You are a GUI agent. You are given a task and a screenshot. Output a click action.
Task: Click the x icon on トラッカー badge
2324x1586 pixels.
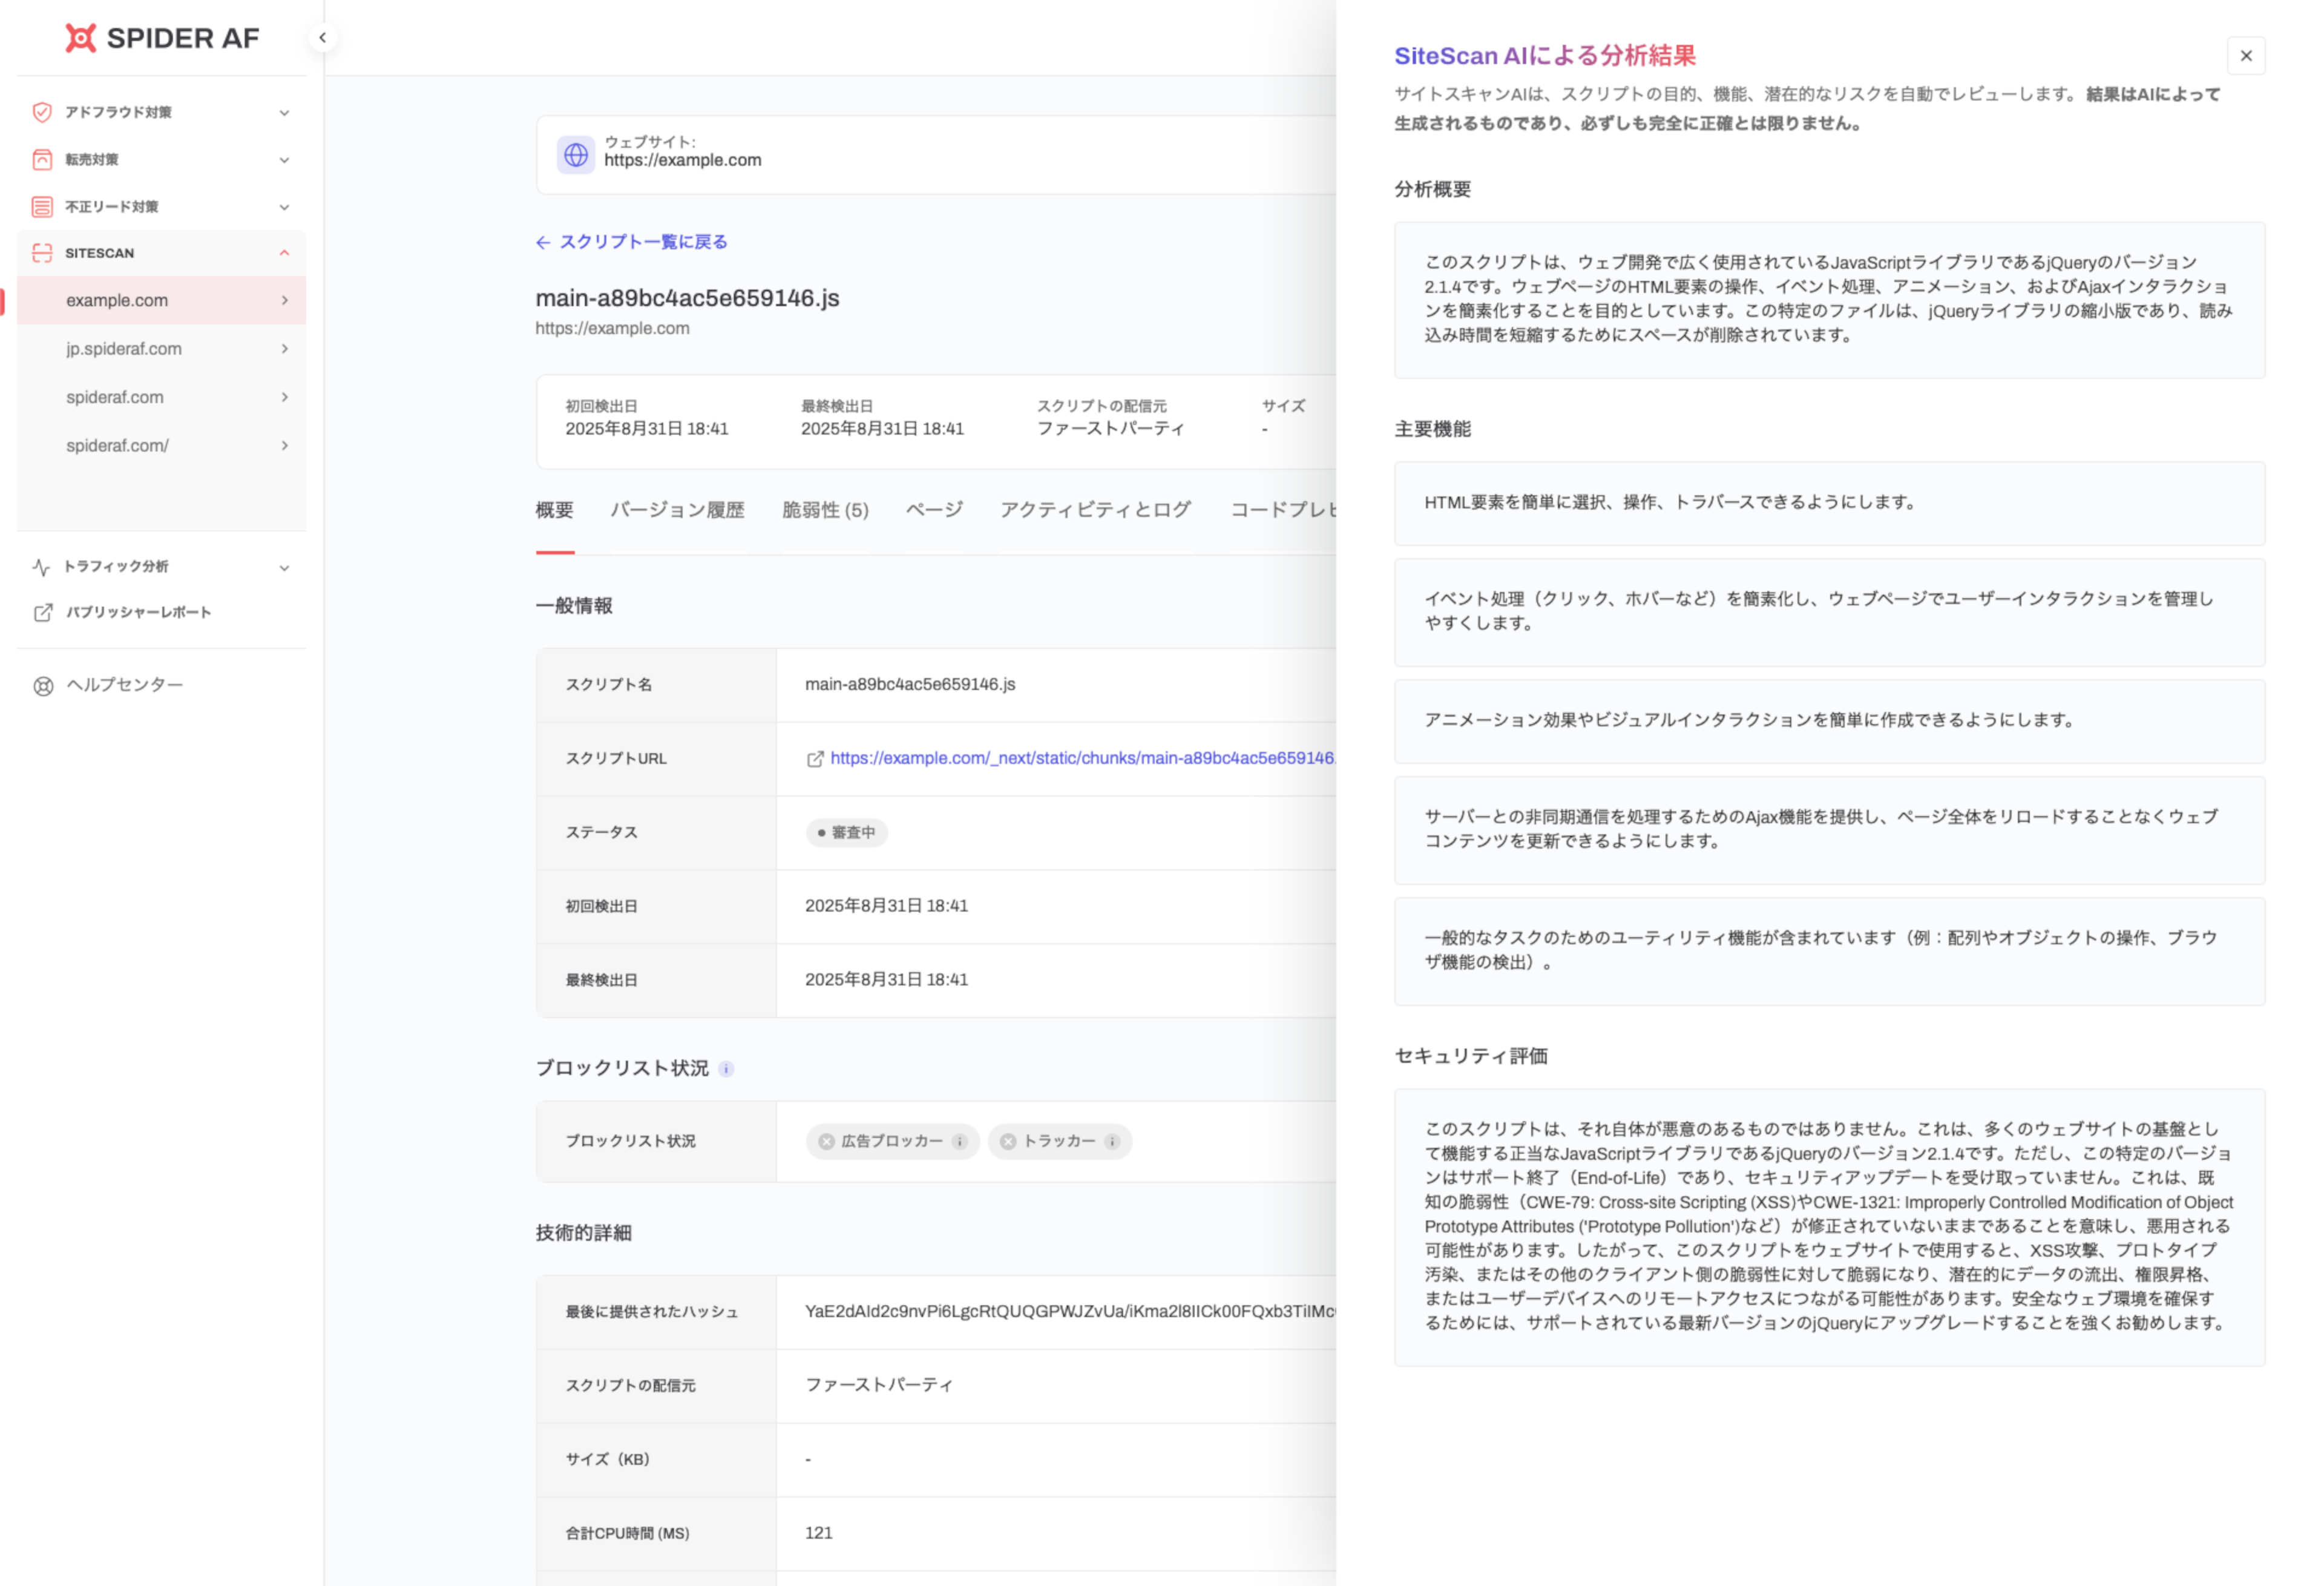click(x=1008, y=1142)
